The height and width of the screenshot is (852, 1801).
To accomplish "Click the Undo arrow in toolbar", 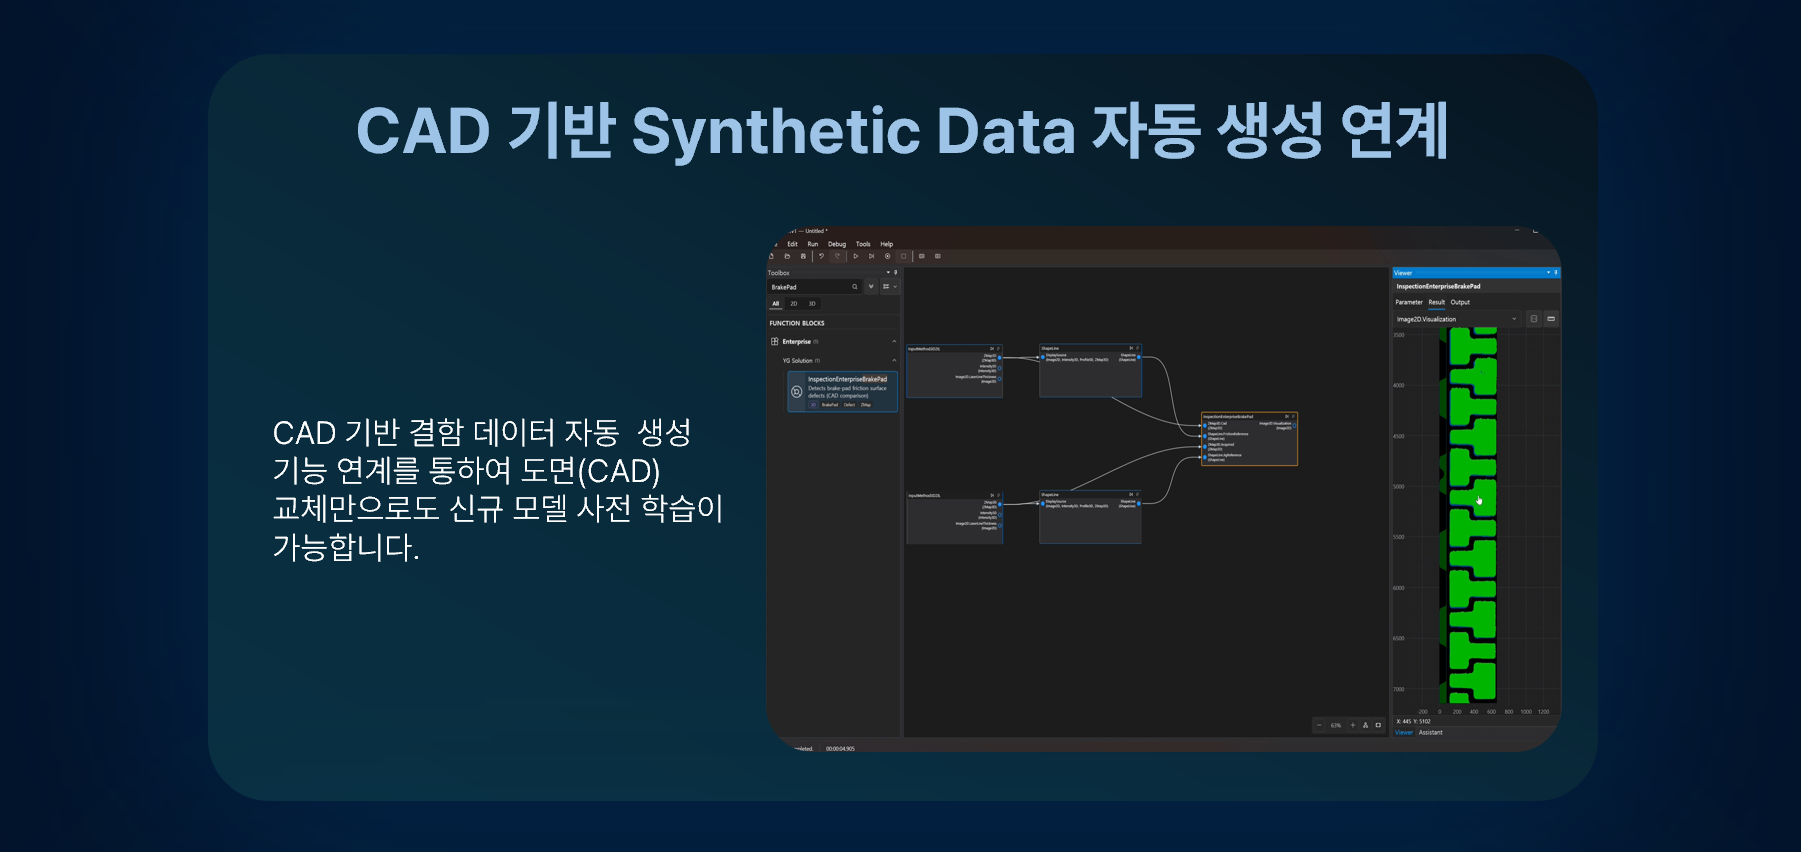I will tap(821, 256).
